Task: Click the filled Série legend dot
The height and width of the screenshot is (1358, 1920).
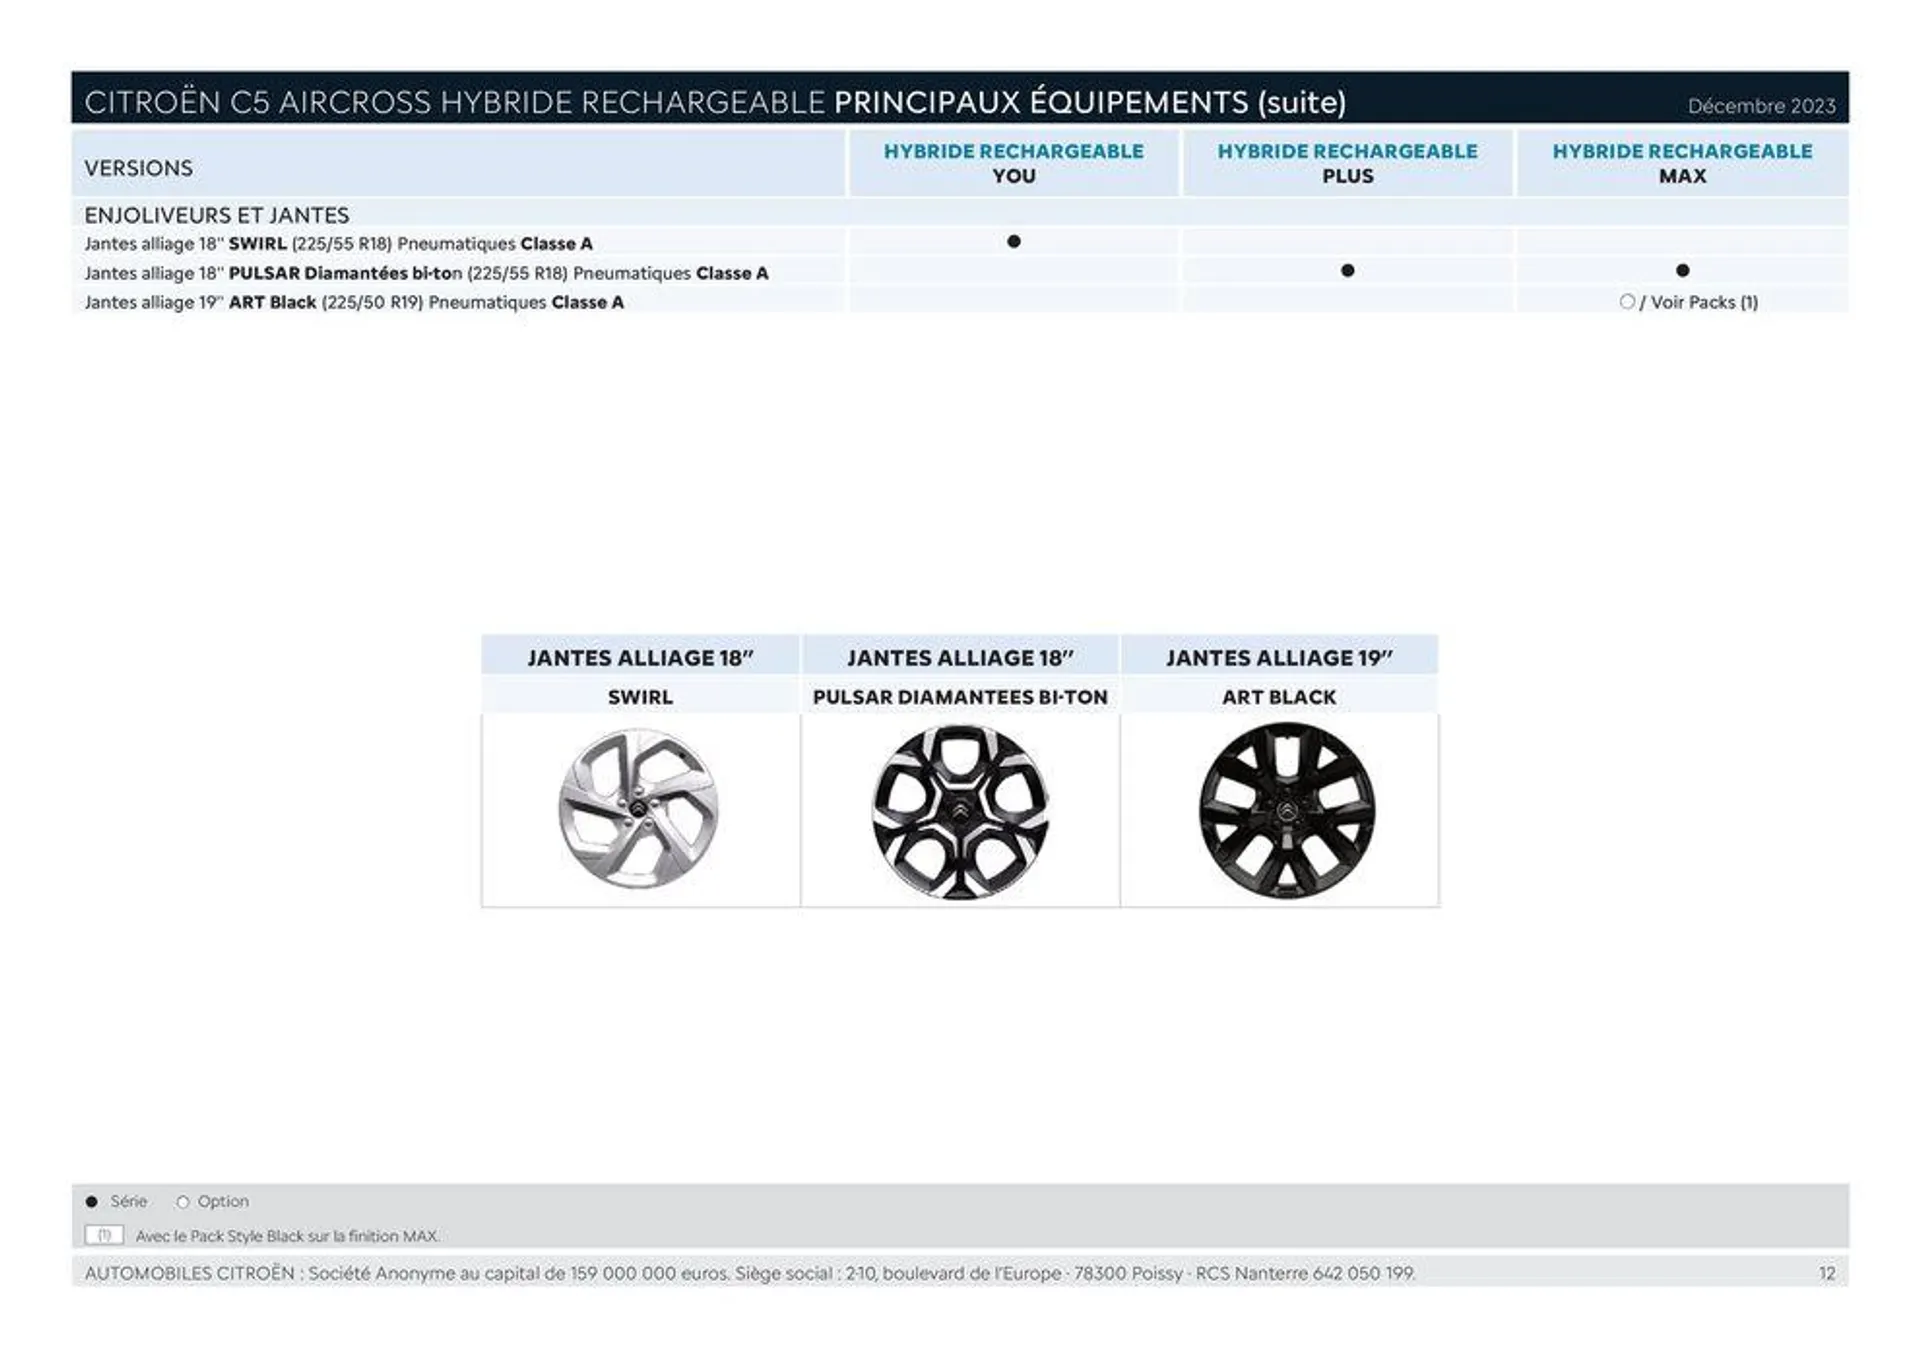Action: pos(92,1201)
